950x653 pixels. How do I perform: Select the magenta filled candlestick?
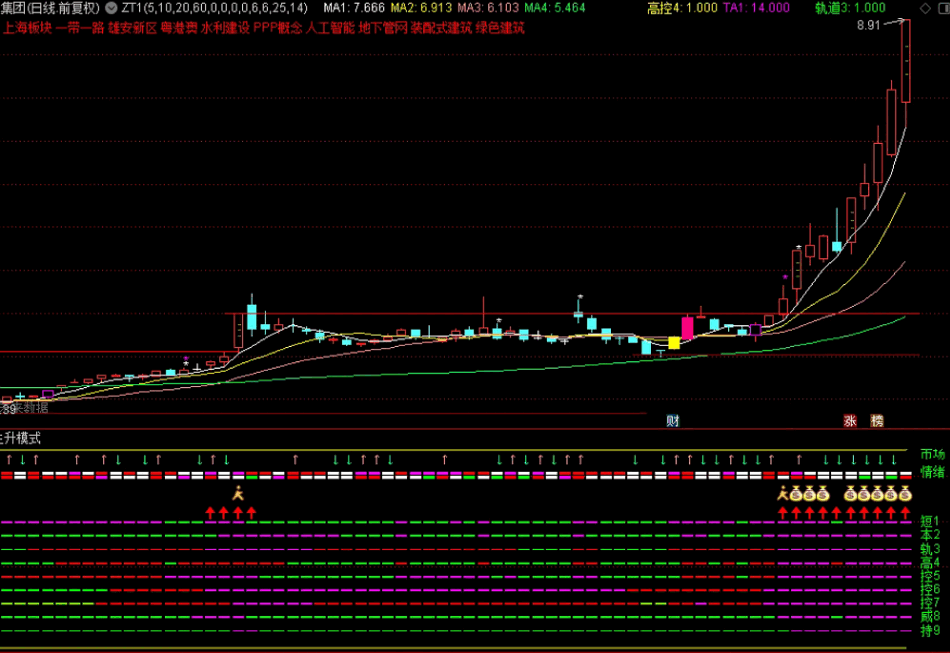click(x=687, y=328)
